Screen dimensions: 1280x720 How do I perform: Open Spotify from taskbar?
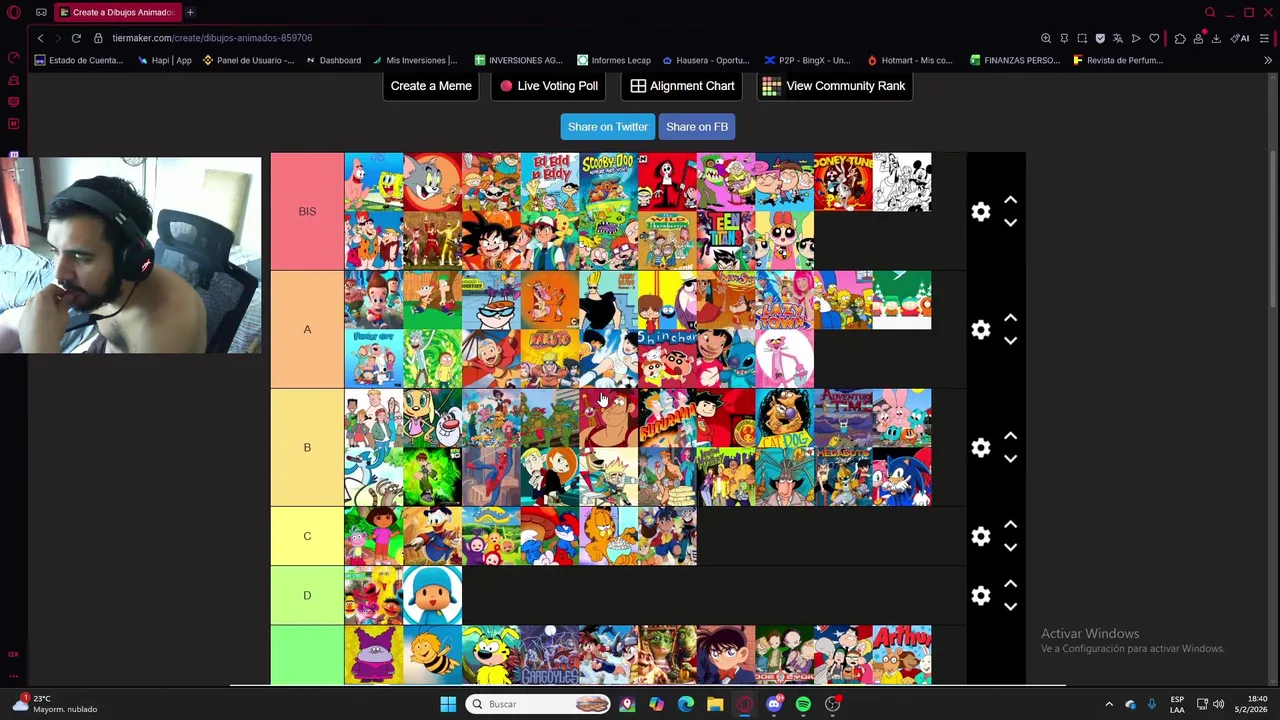pyautogui.click(x=803, y=704)
